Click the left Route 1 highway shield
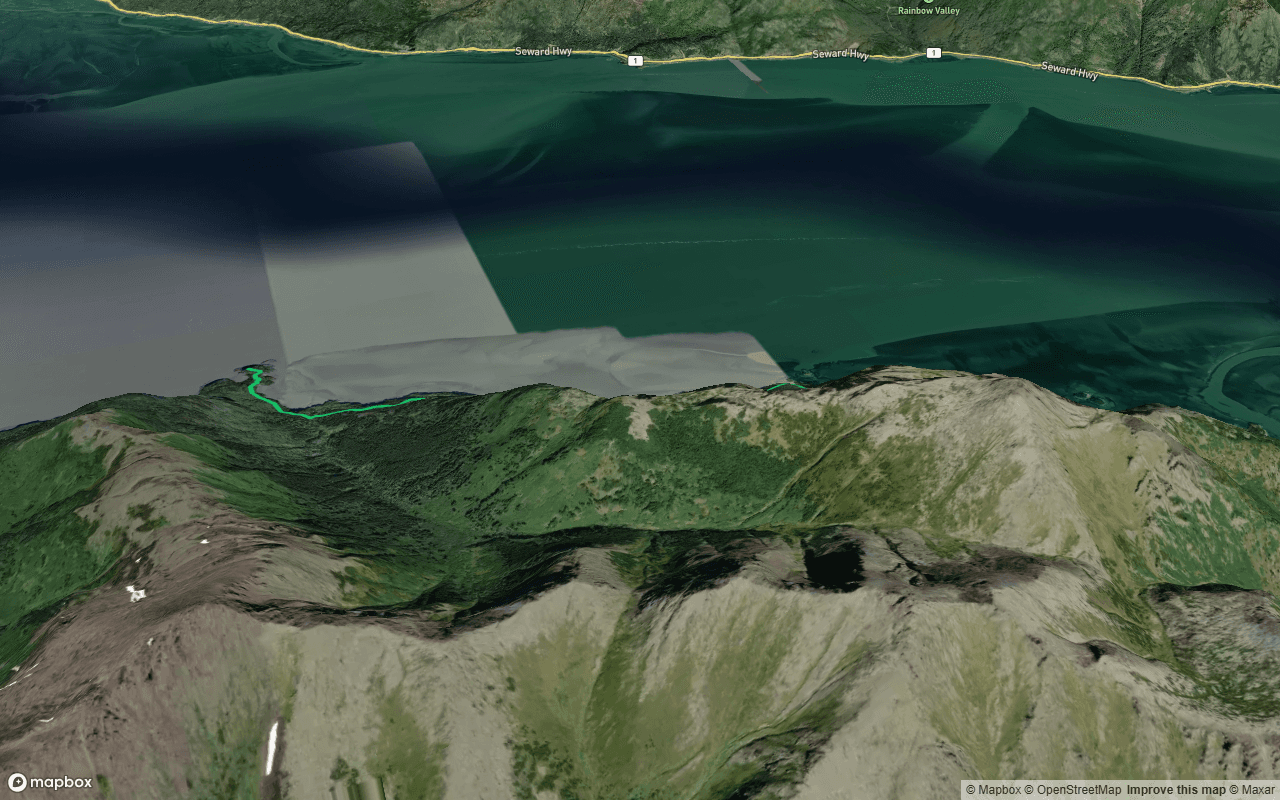This screenshot has height=800, width=1280. [x=634, y=61]
